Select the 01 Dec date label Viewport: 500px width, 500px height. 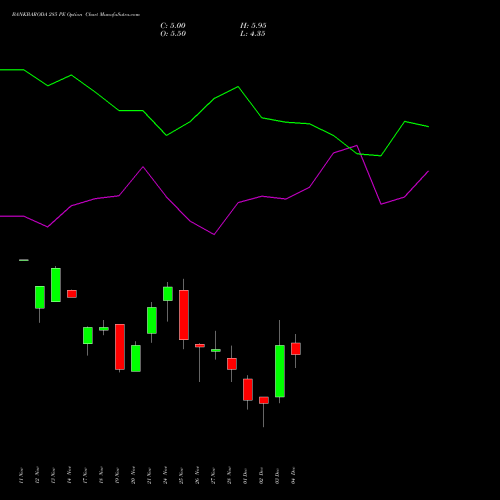click(246, 475)
